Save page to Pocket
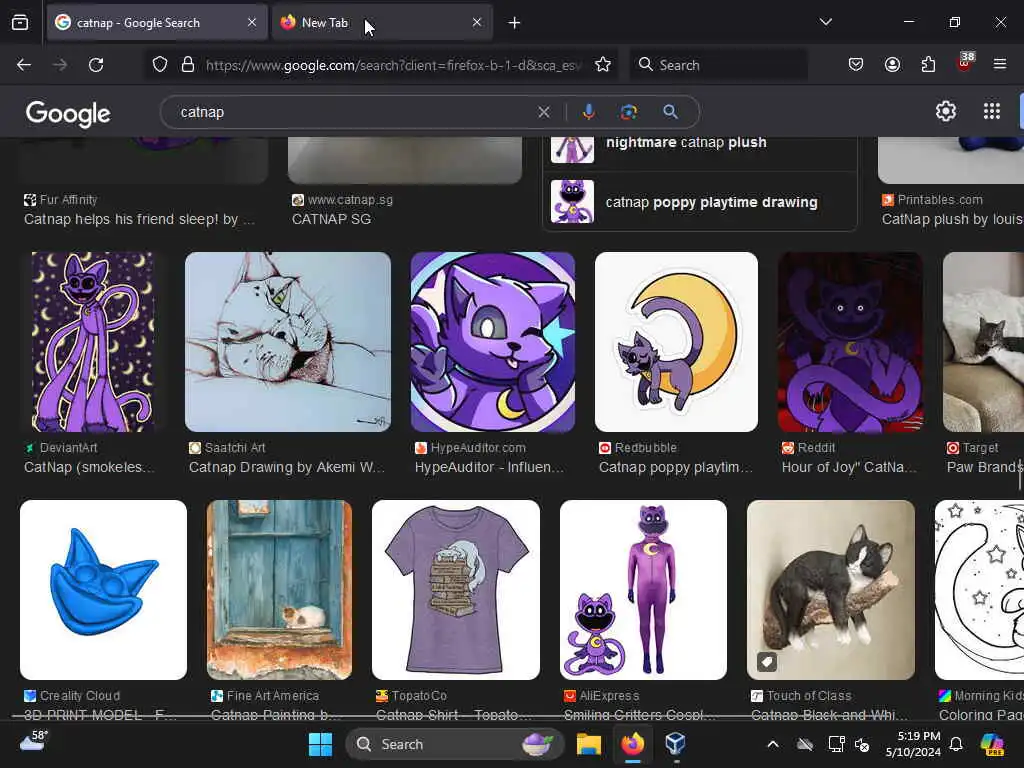Image resolution: width=1024 pixels, height=768 pixels. point(856,65)
